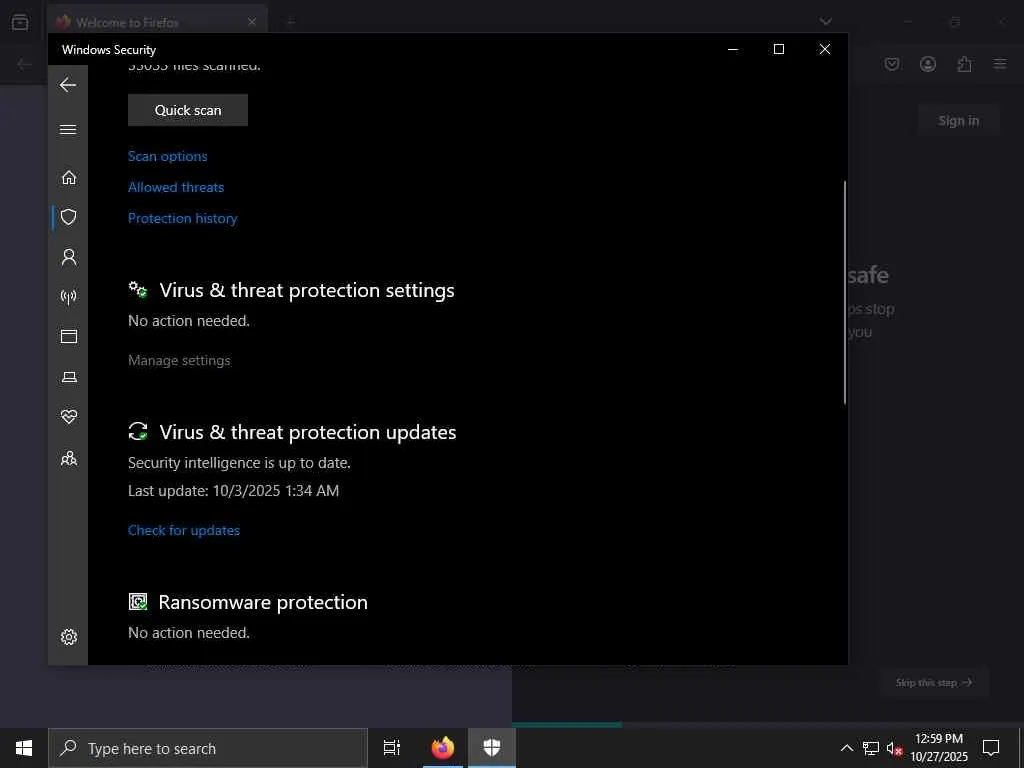Open the taskbar clock and date
Viewport: 1024px width, 768px height.
click(939, 748)
